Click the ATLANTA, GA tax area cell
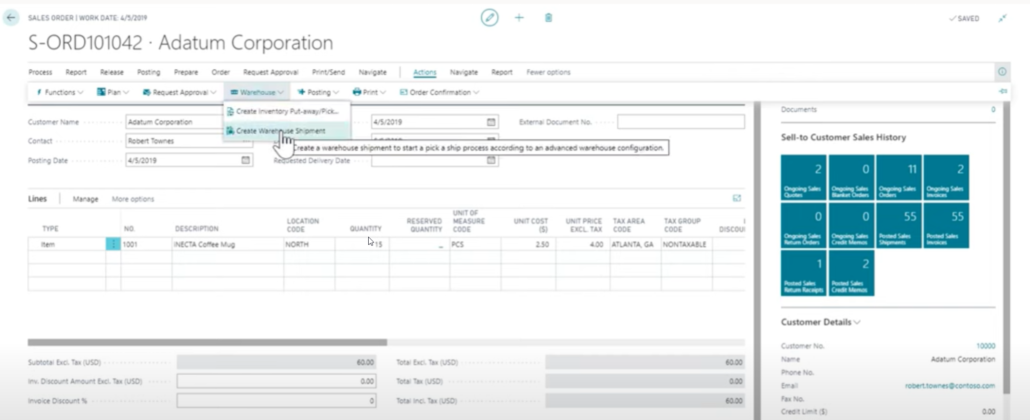1030x420 pixels. [x=635, y=244]
